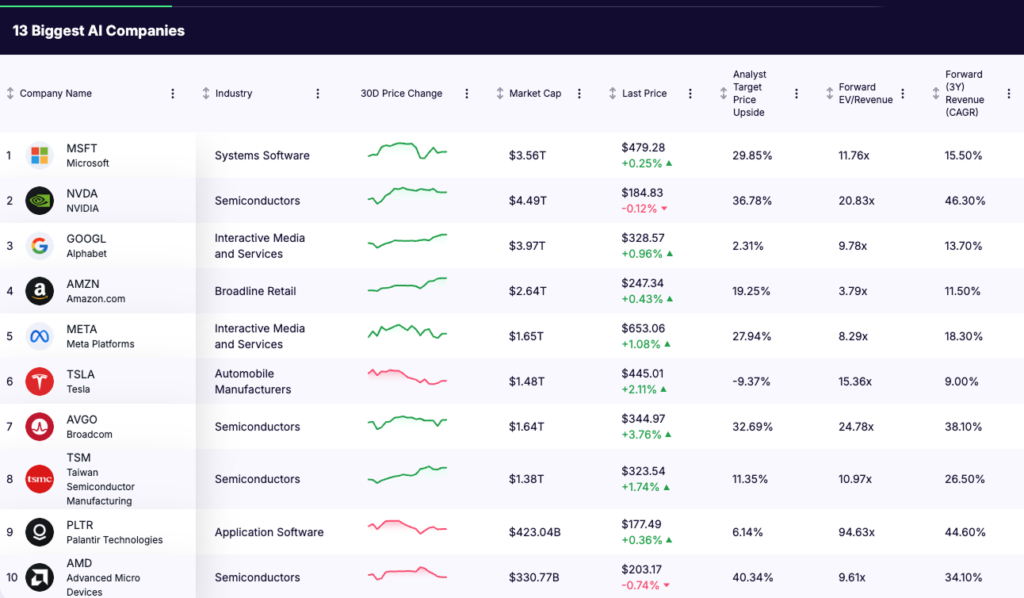Select the Microsoft logo icon
1024x598 pixels.
[x=38, y=155]
